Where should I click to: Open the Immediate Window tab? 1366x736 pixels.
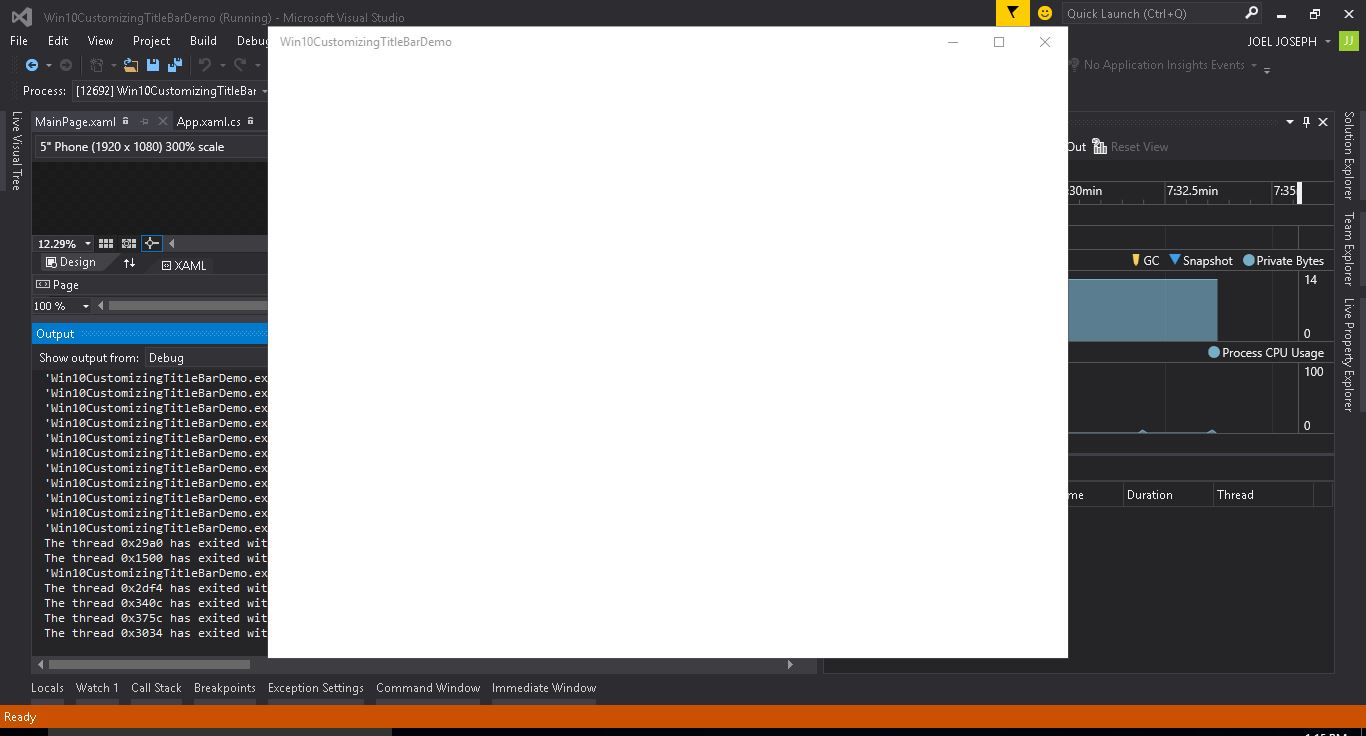tap(544, 688)
